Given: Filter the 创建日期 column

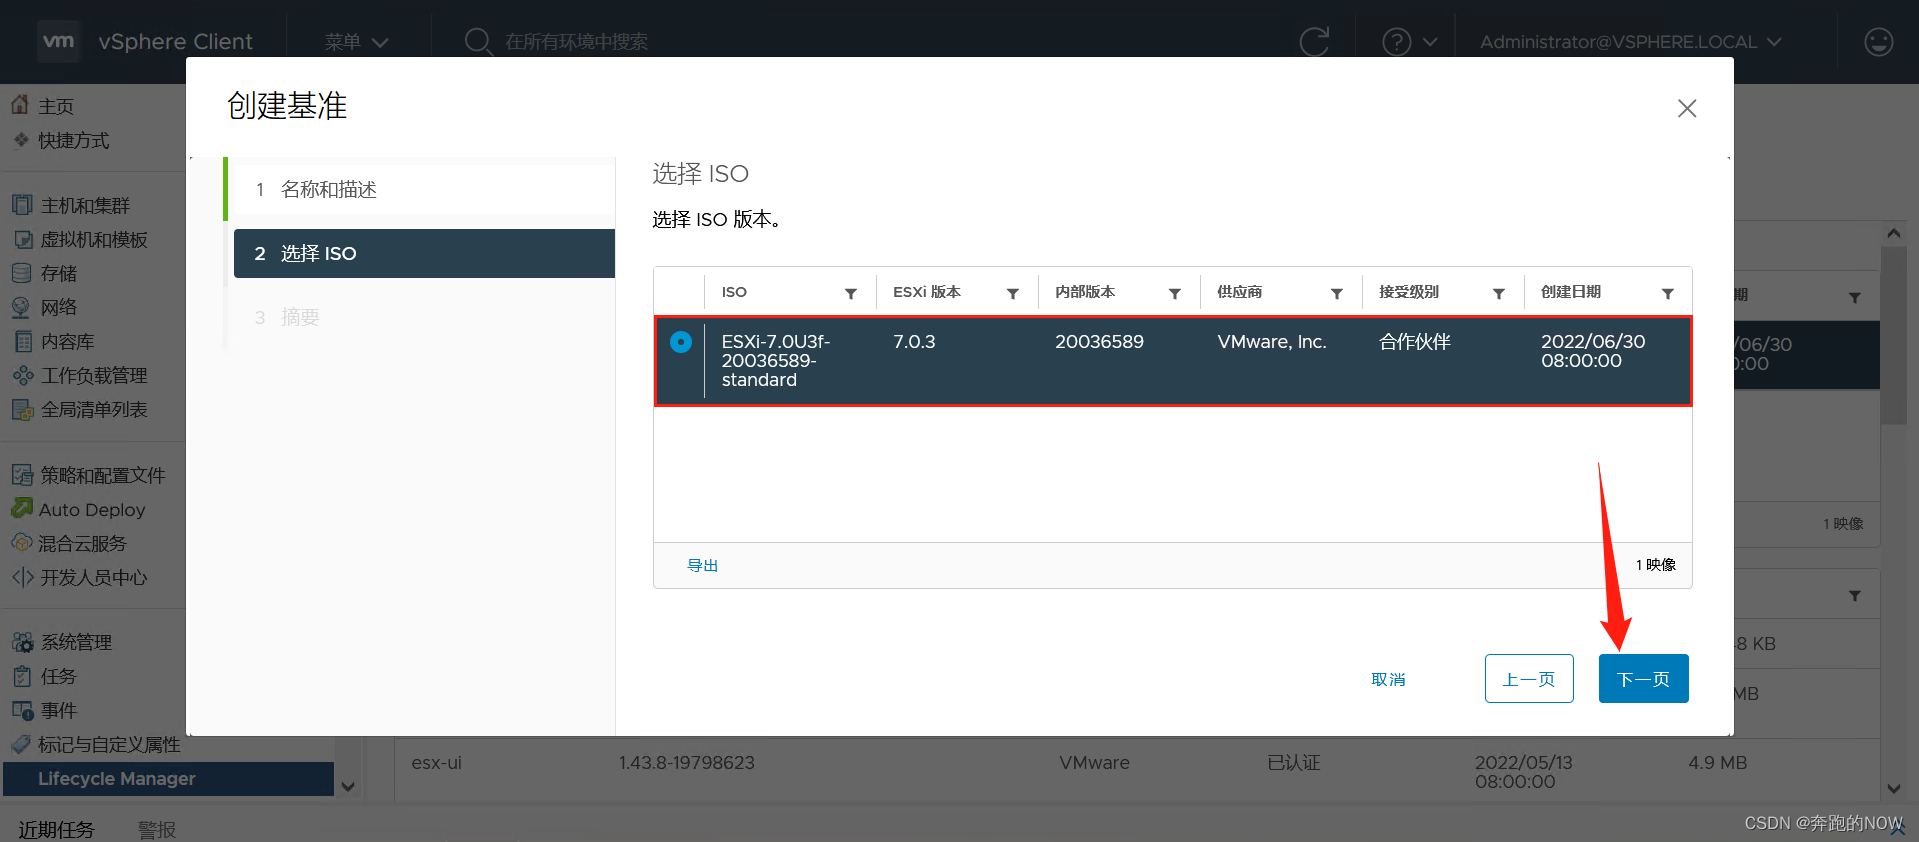Looking at the screenshot, I should (x=1668, y=293).
